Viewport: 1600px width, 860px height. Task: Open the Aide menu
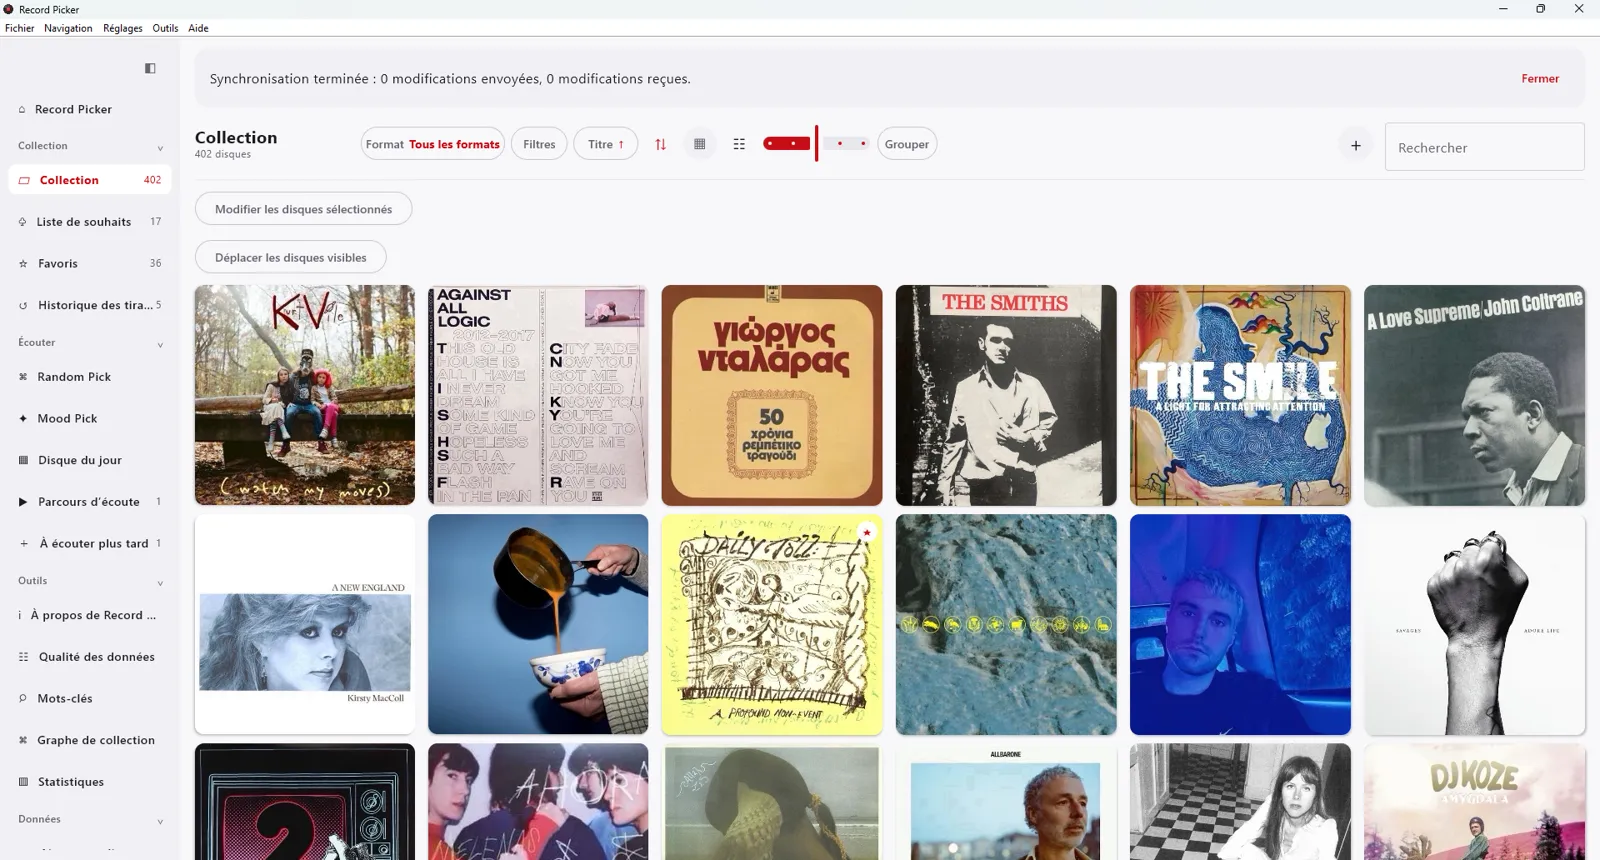(199, 28)
